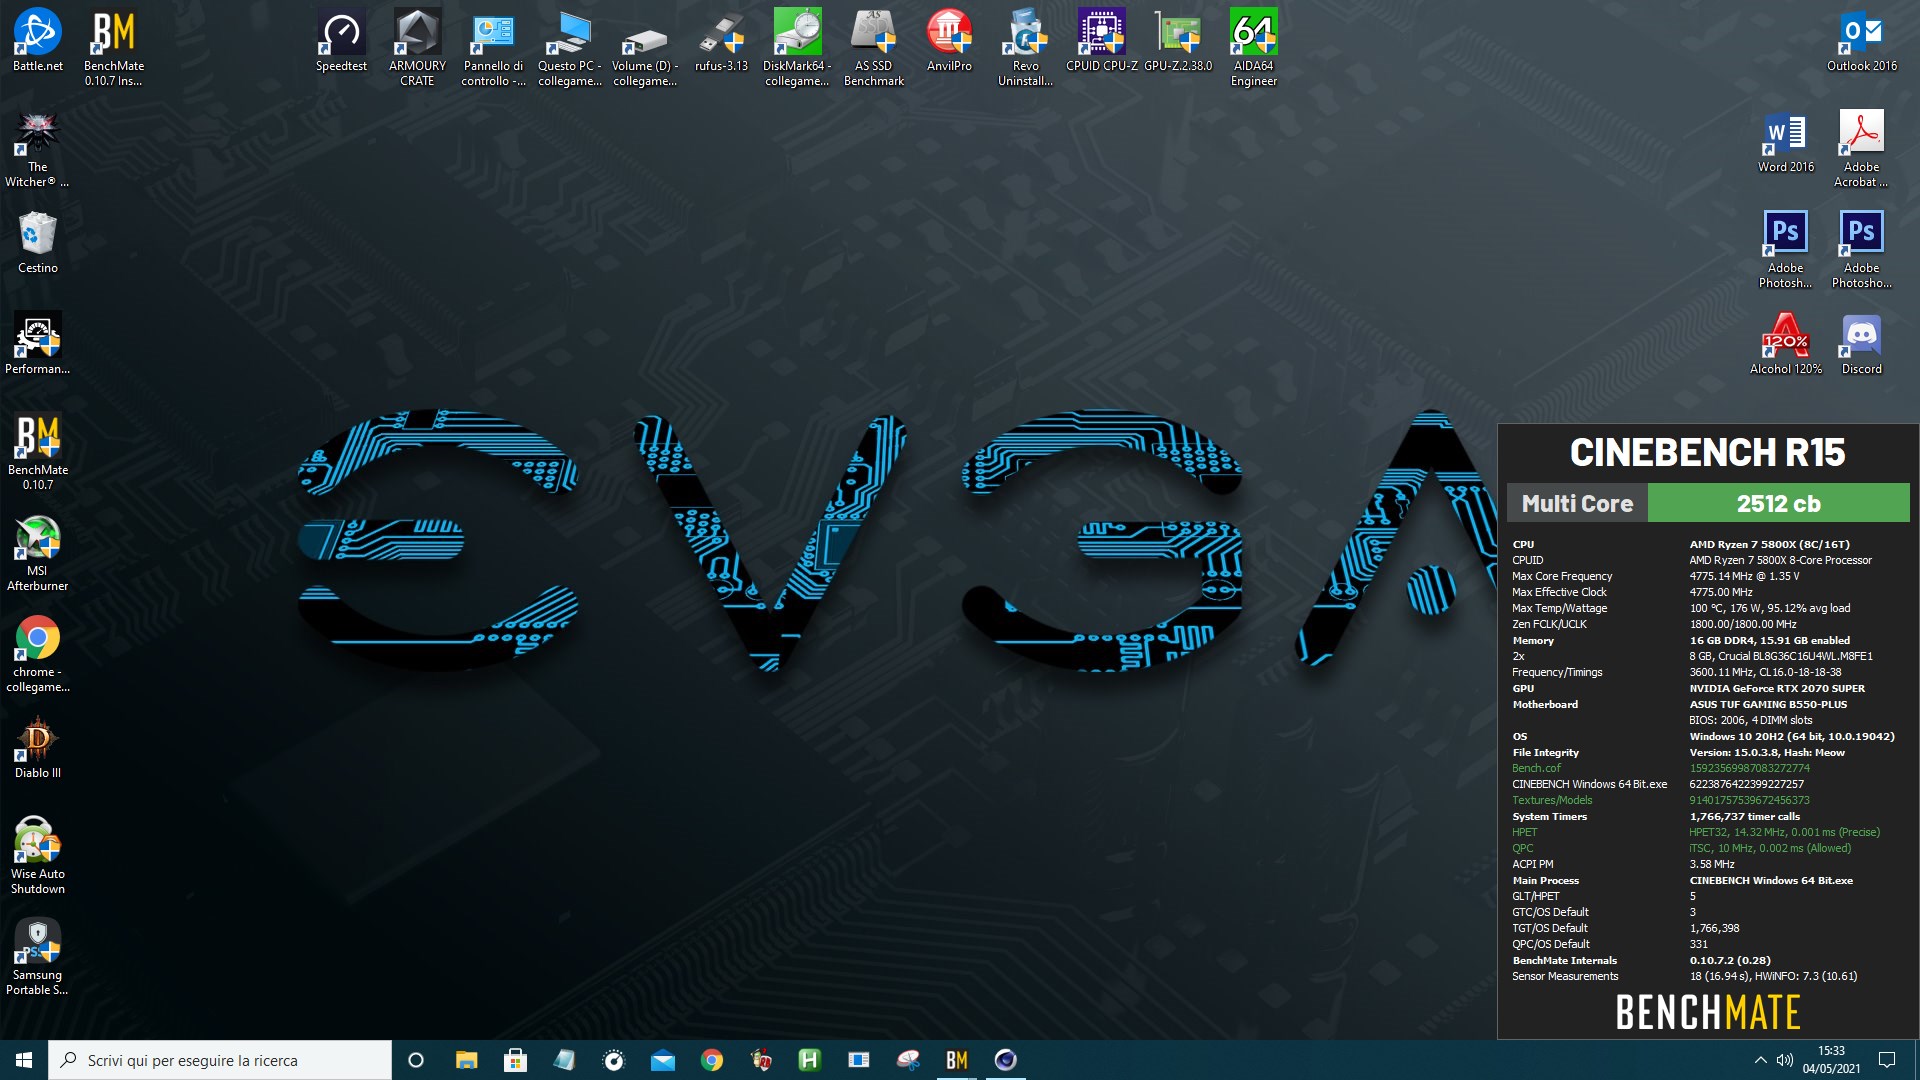Open File Explorer from the taskbar
Screen dimensions: 1920x1080
(466, 1060)
